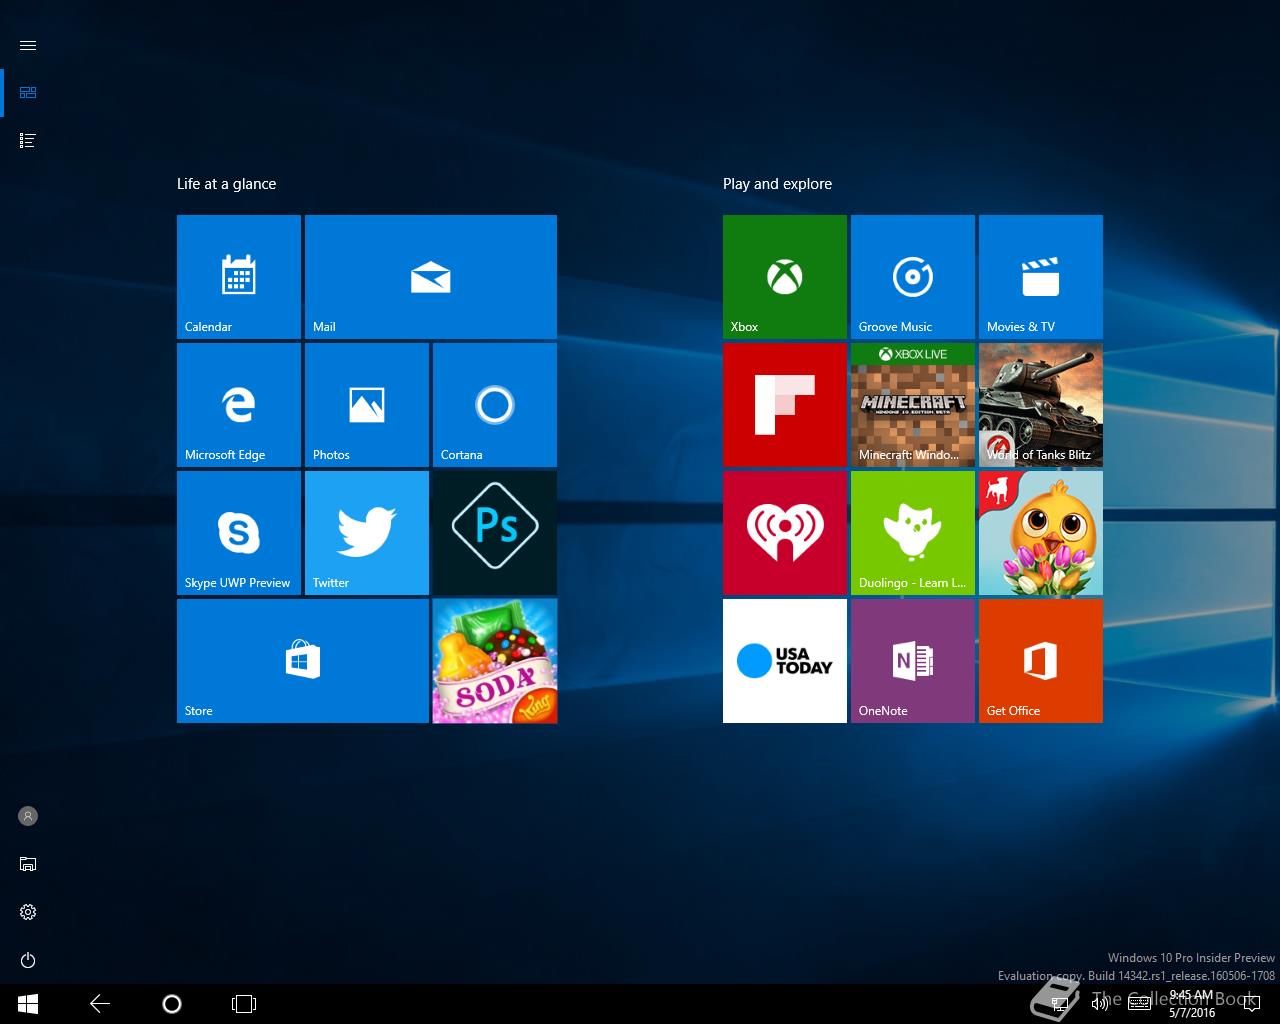Open the Minecraft Windows 10 Edition tile
1280x1024 pixels.
pyautogui.click(x=912, y=404)
